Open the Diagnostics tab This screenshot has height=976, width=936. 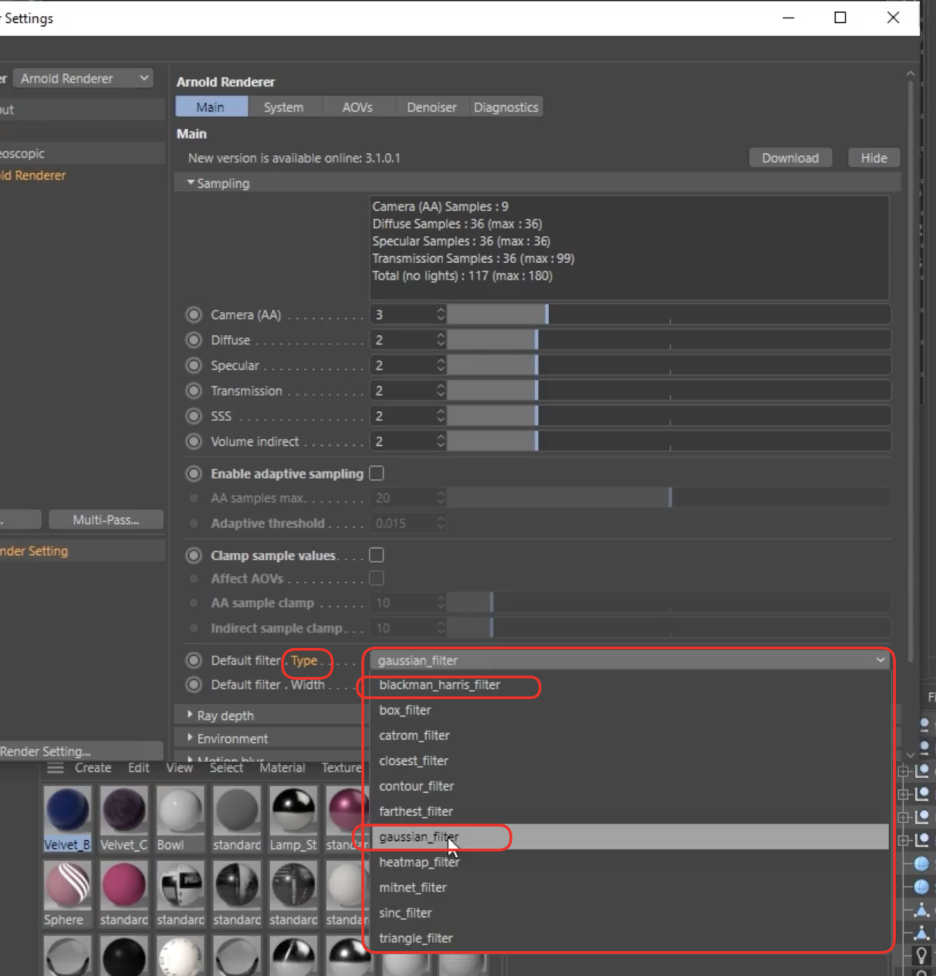505,107
